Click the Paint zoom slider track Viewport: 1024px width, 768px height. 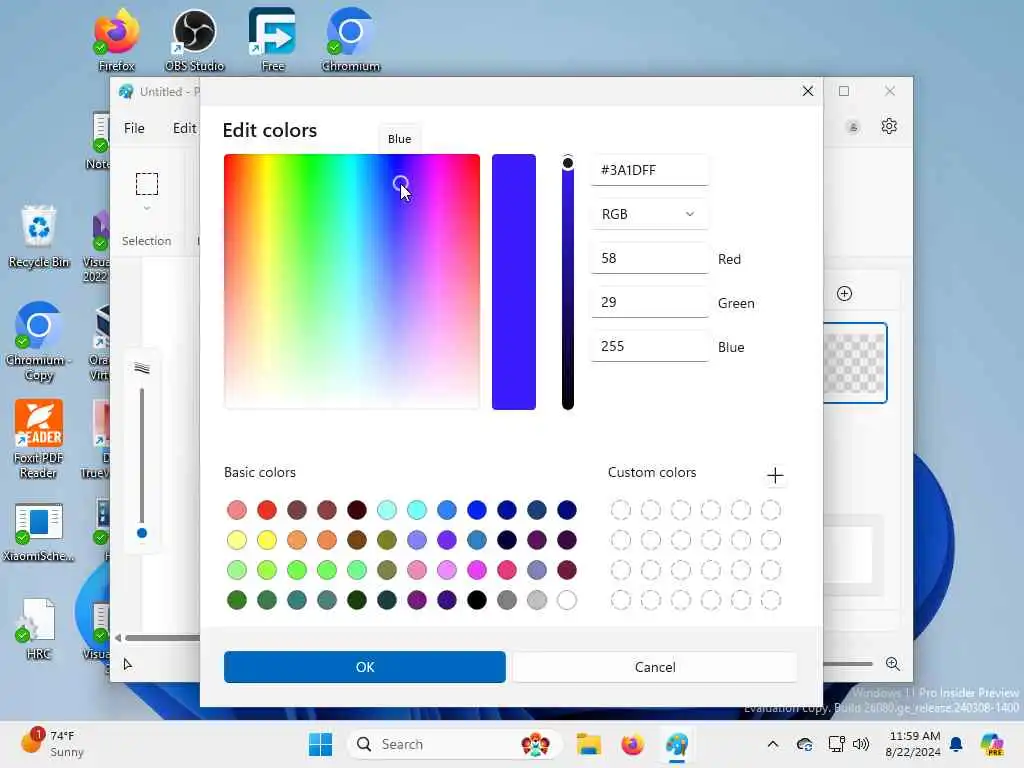pos(848,664)
